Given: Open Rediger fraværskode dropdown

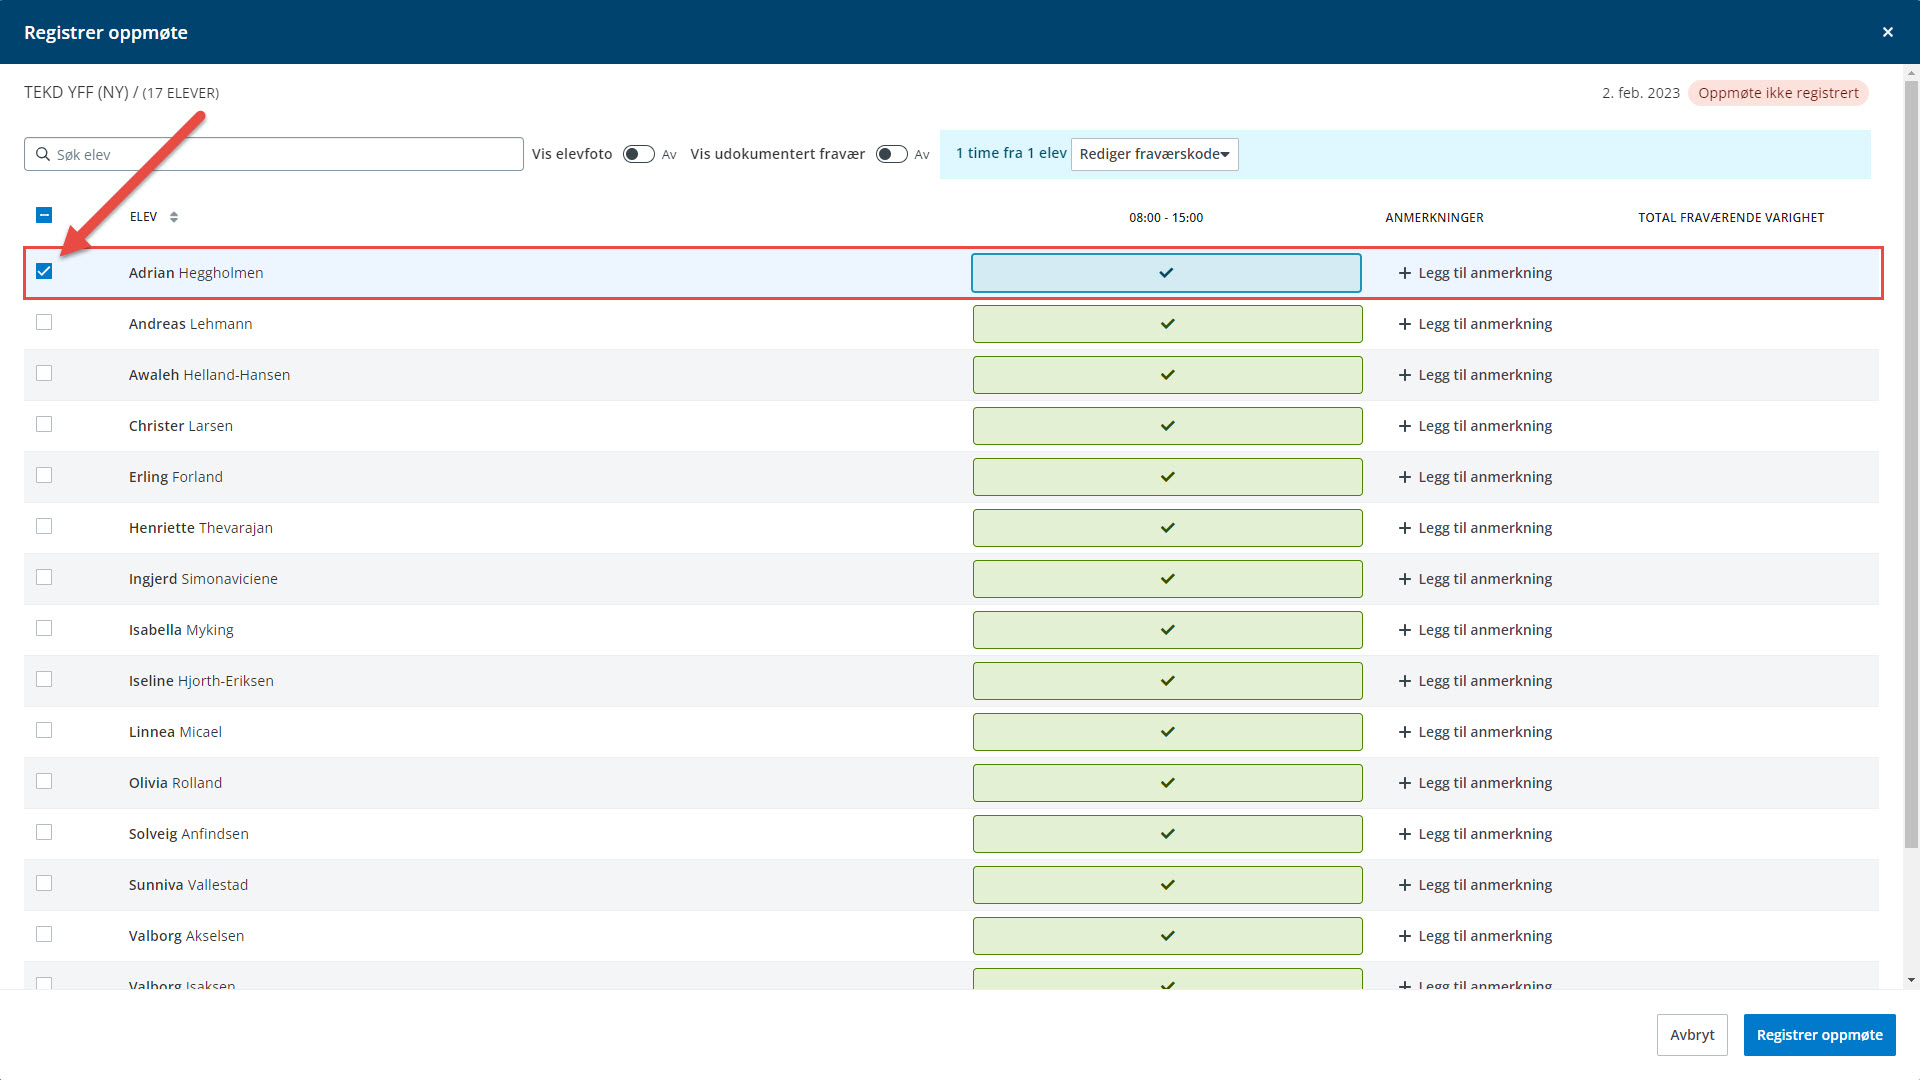Looking at the screenshot, I should (x=1154, y=154).
